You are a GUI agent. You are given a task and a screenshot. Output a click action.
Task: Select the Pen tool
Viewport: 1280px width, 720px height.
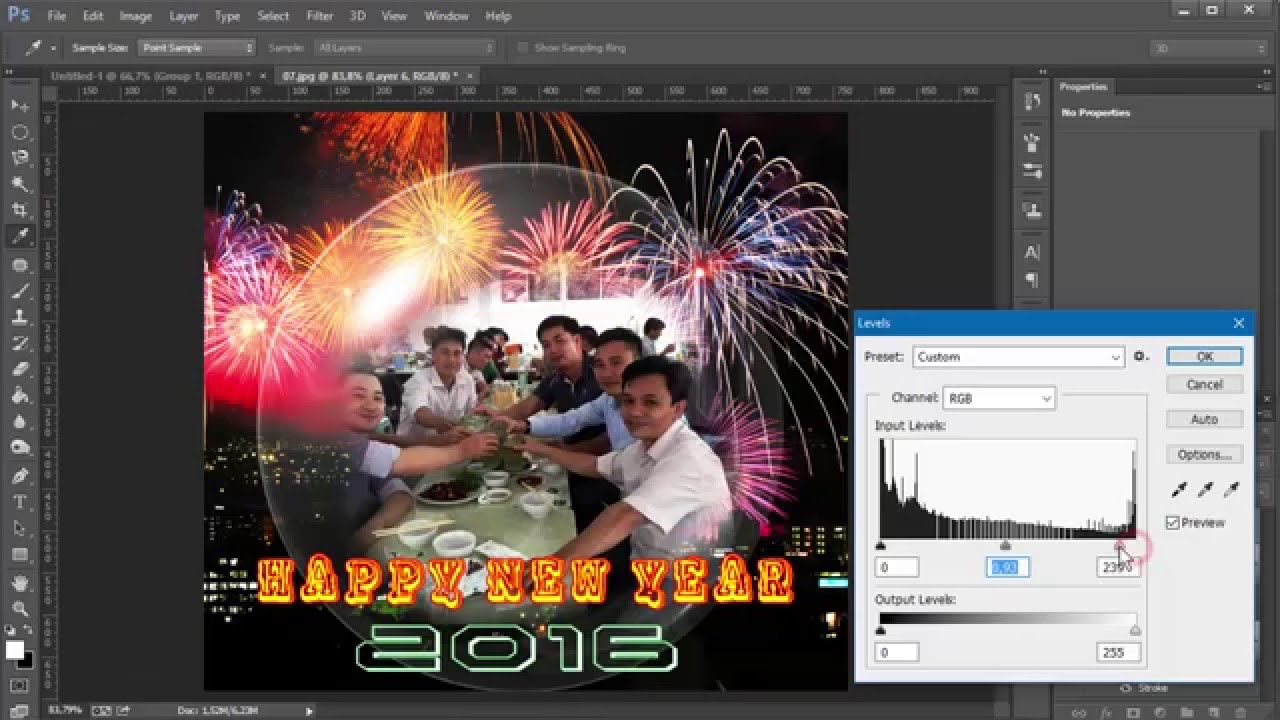pos(20,475)
